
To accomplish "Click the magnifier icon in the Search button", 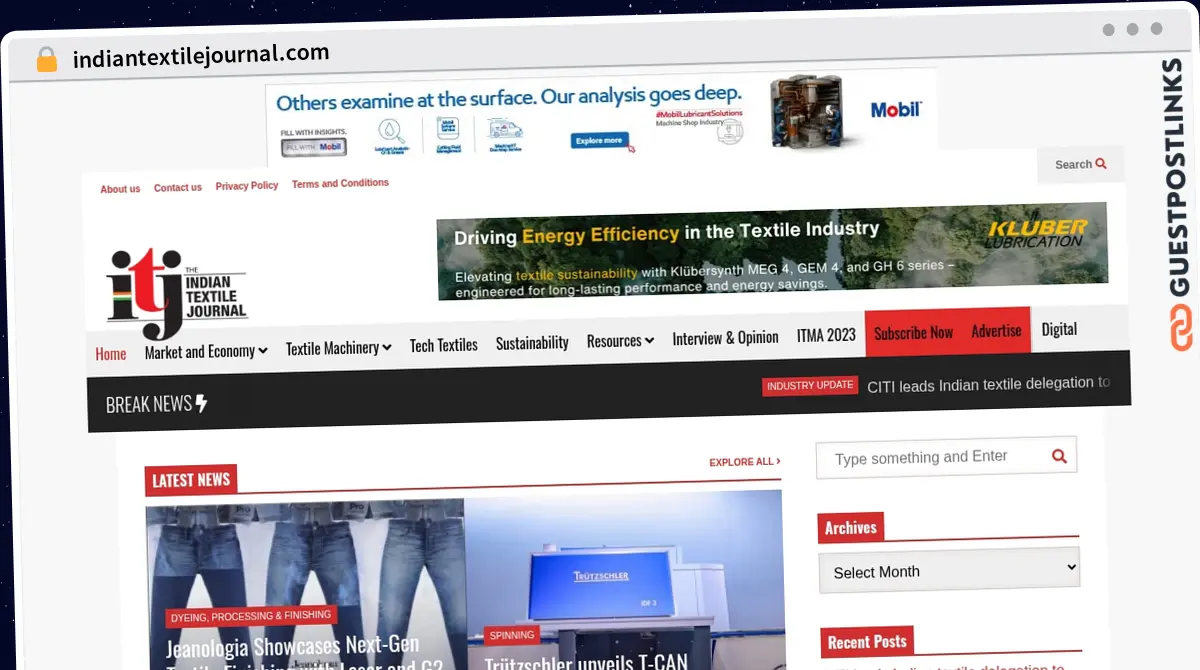I will (x=1101, y=163).
